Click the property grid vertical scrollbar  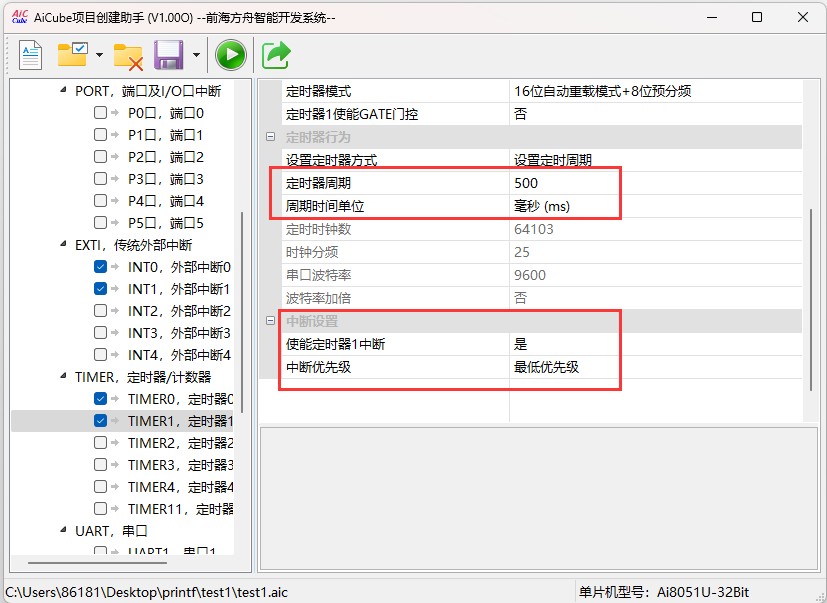(x=811, y=300)
